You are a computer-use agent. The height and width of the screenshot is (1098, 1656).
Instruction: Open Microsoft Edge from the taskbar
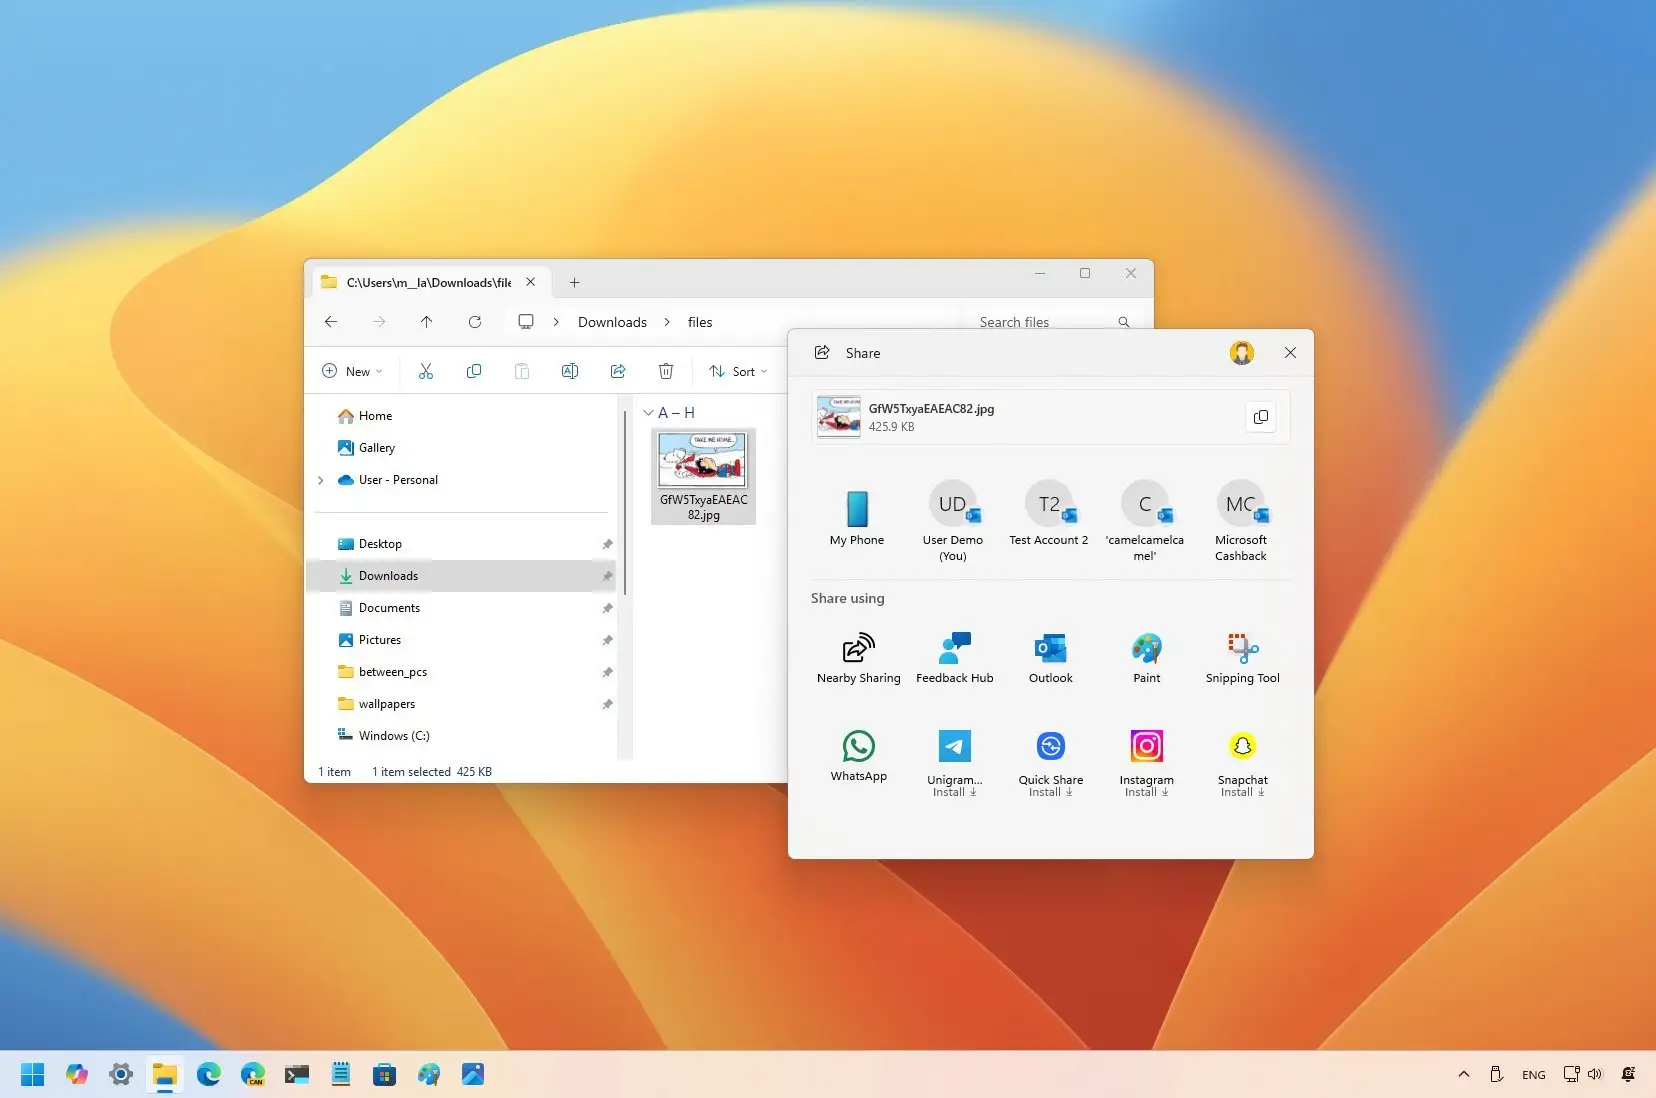[209, 1074]
